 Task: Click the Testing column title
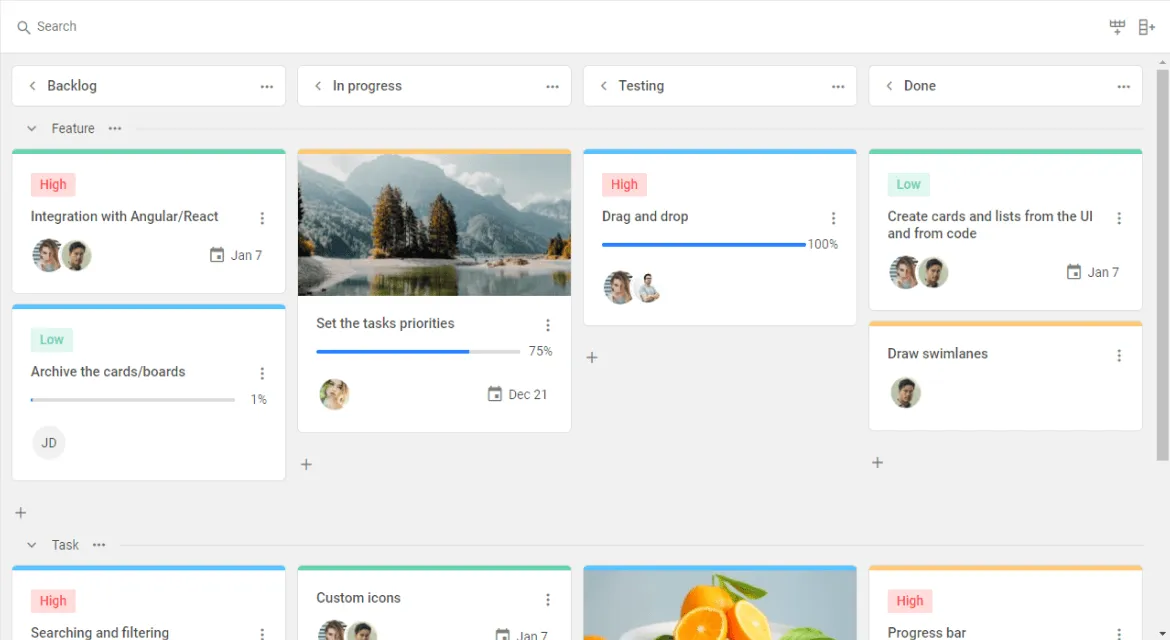coord(641,86)
